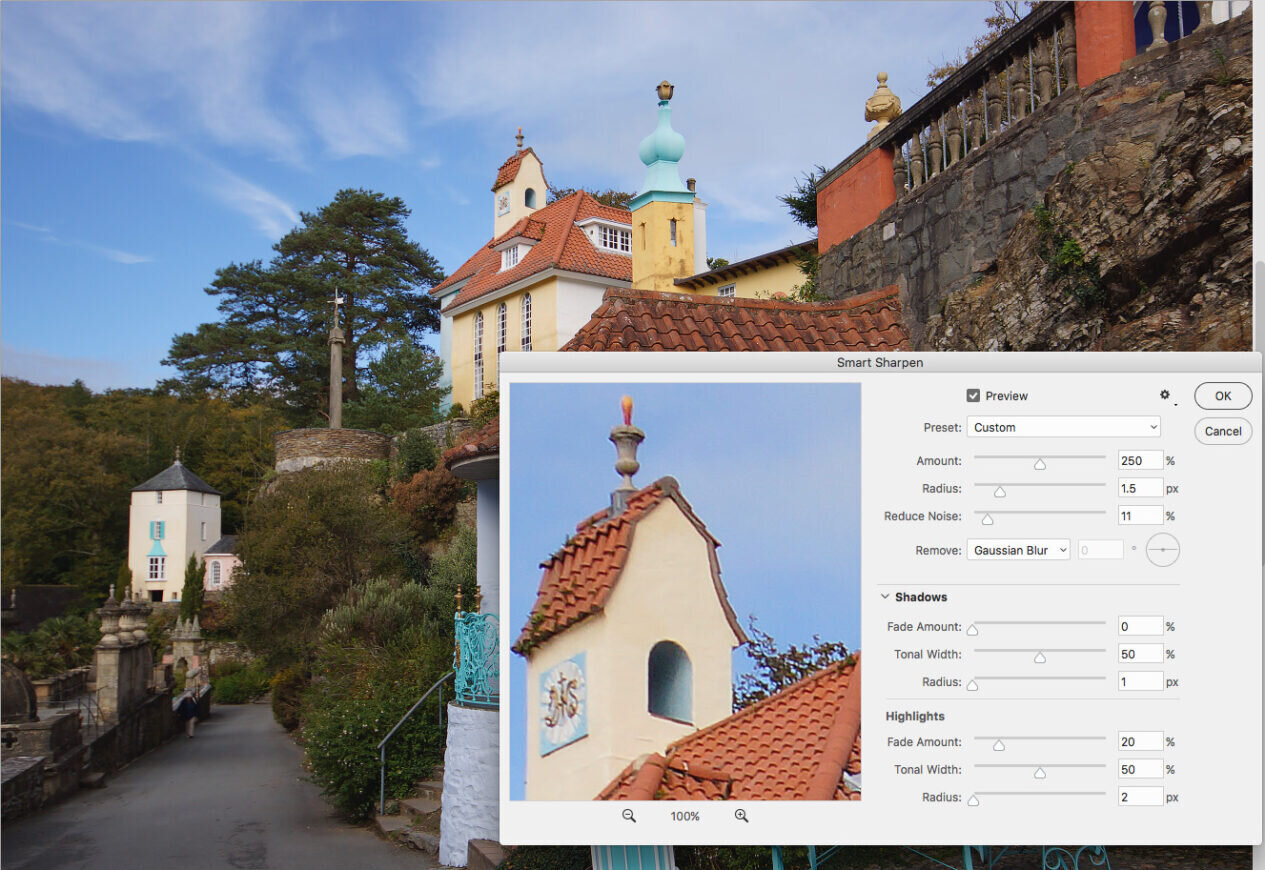Click the Amount slider handle
Viewport: 1265px width, 870px height.
click(1040, 464)
